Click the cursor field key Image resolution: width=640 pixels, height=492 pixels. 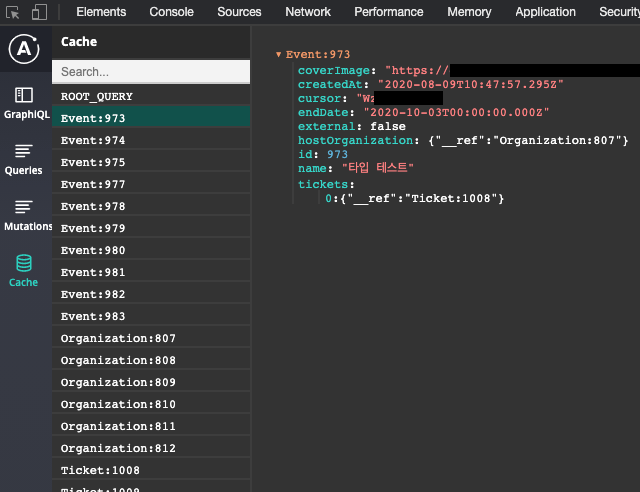point(319,98)
